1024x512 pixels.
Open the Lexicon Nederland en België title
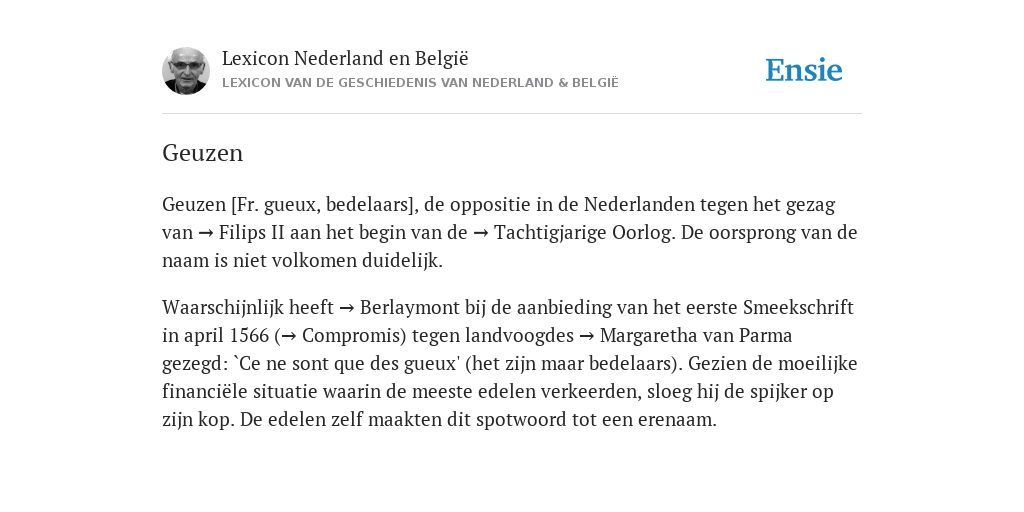pos(345,58)
